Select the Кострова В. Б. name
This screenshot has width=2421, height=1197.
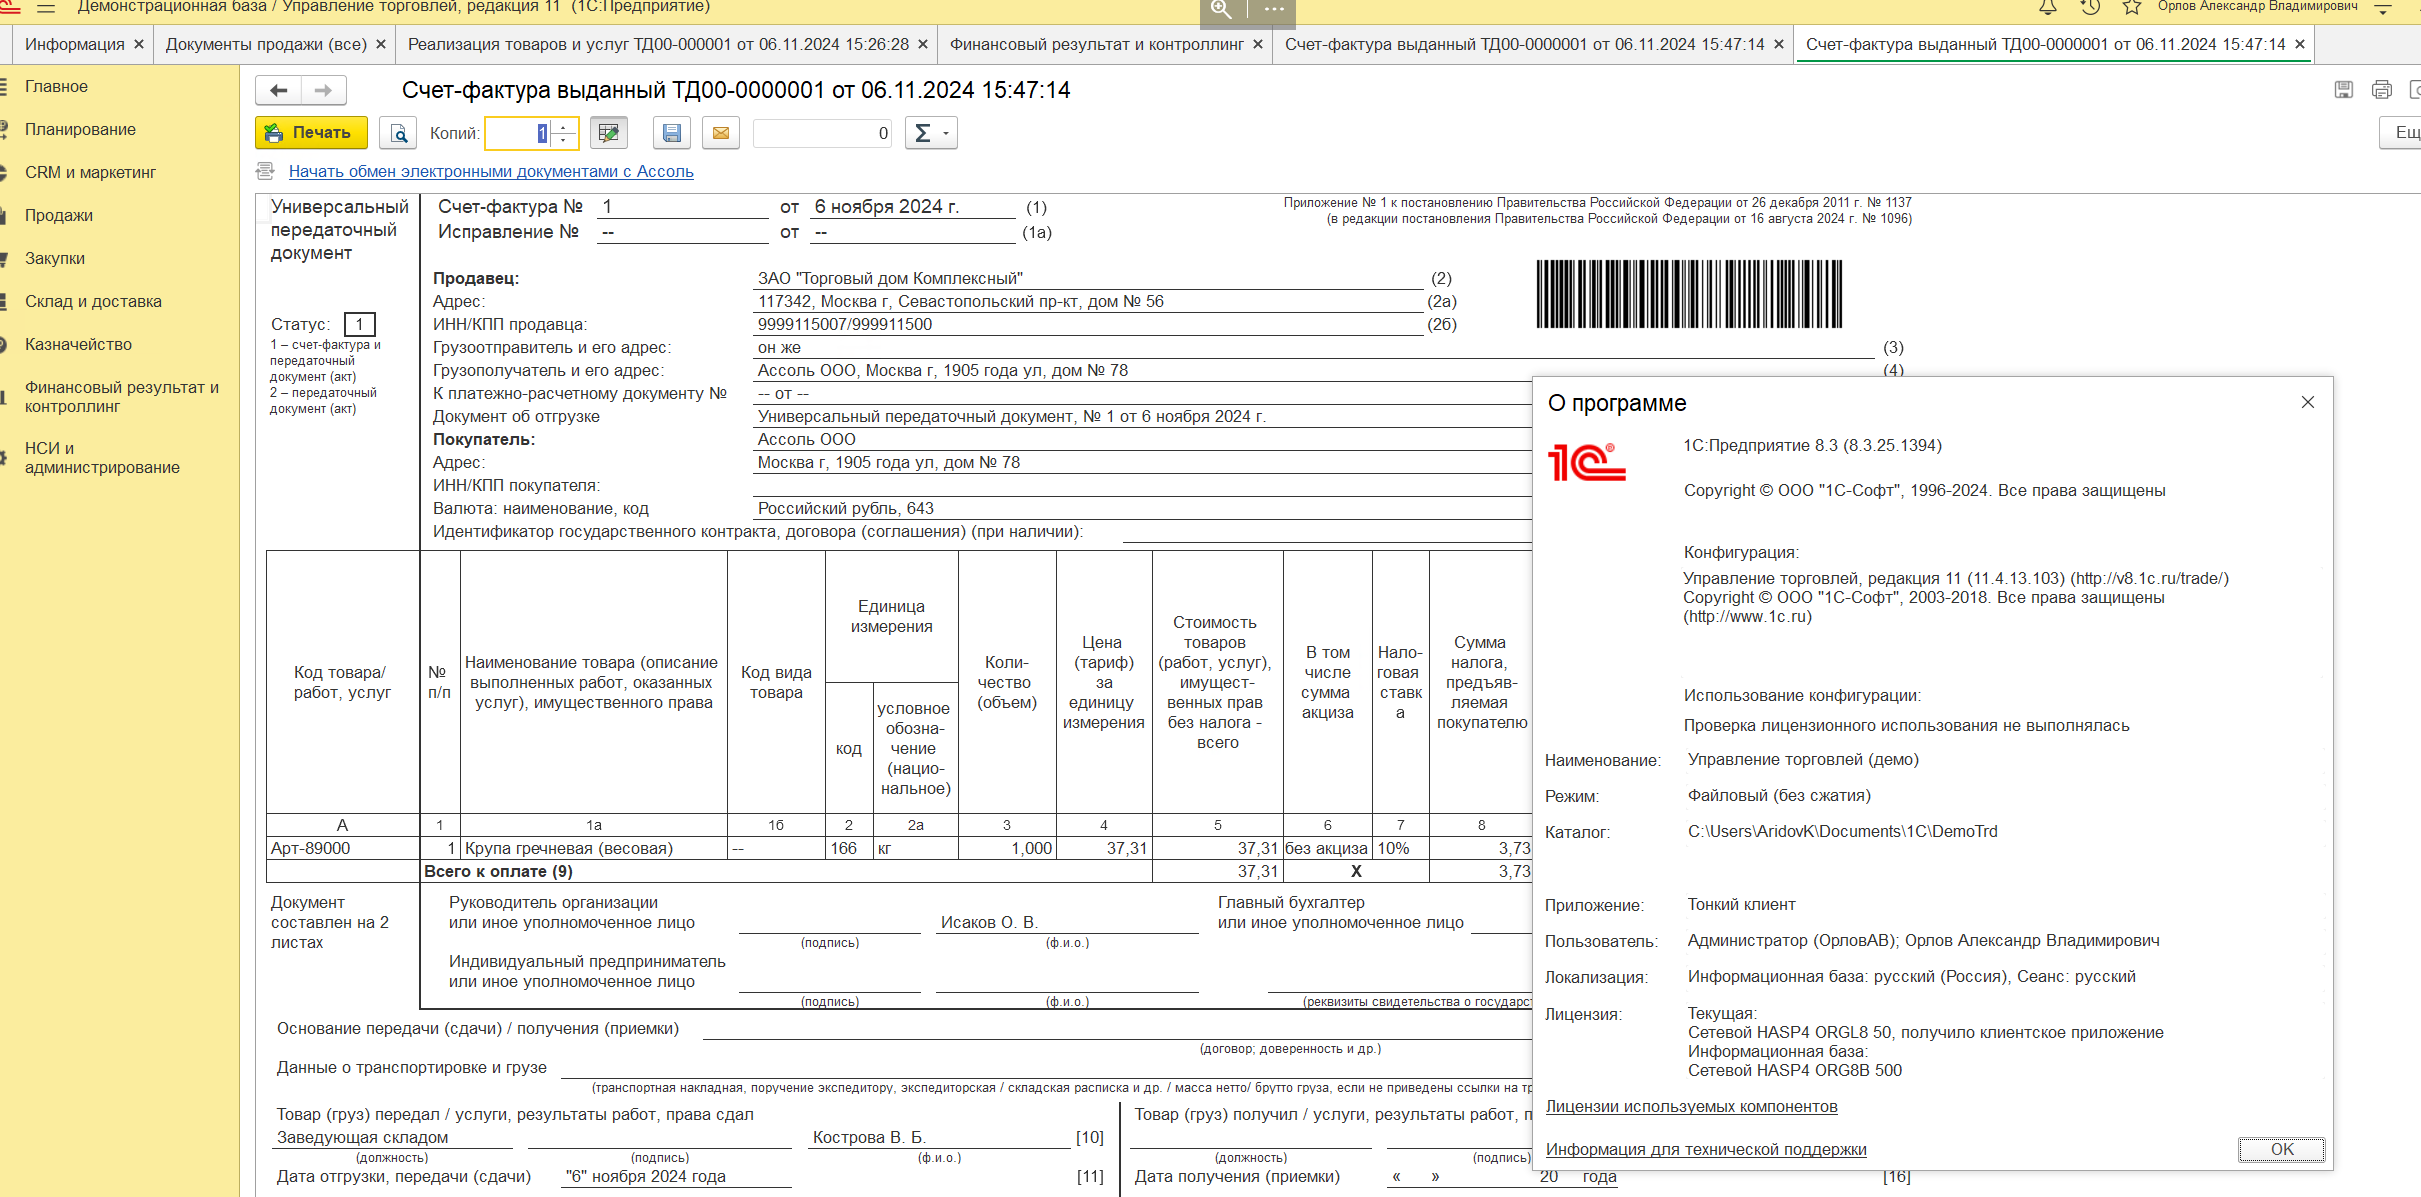869,1137
